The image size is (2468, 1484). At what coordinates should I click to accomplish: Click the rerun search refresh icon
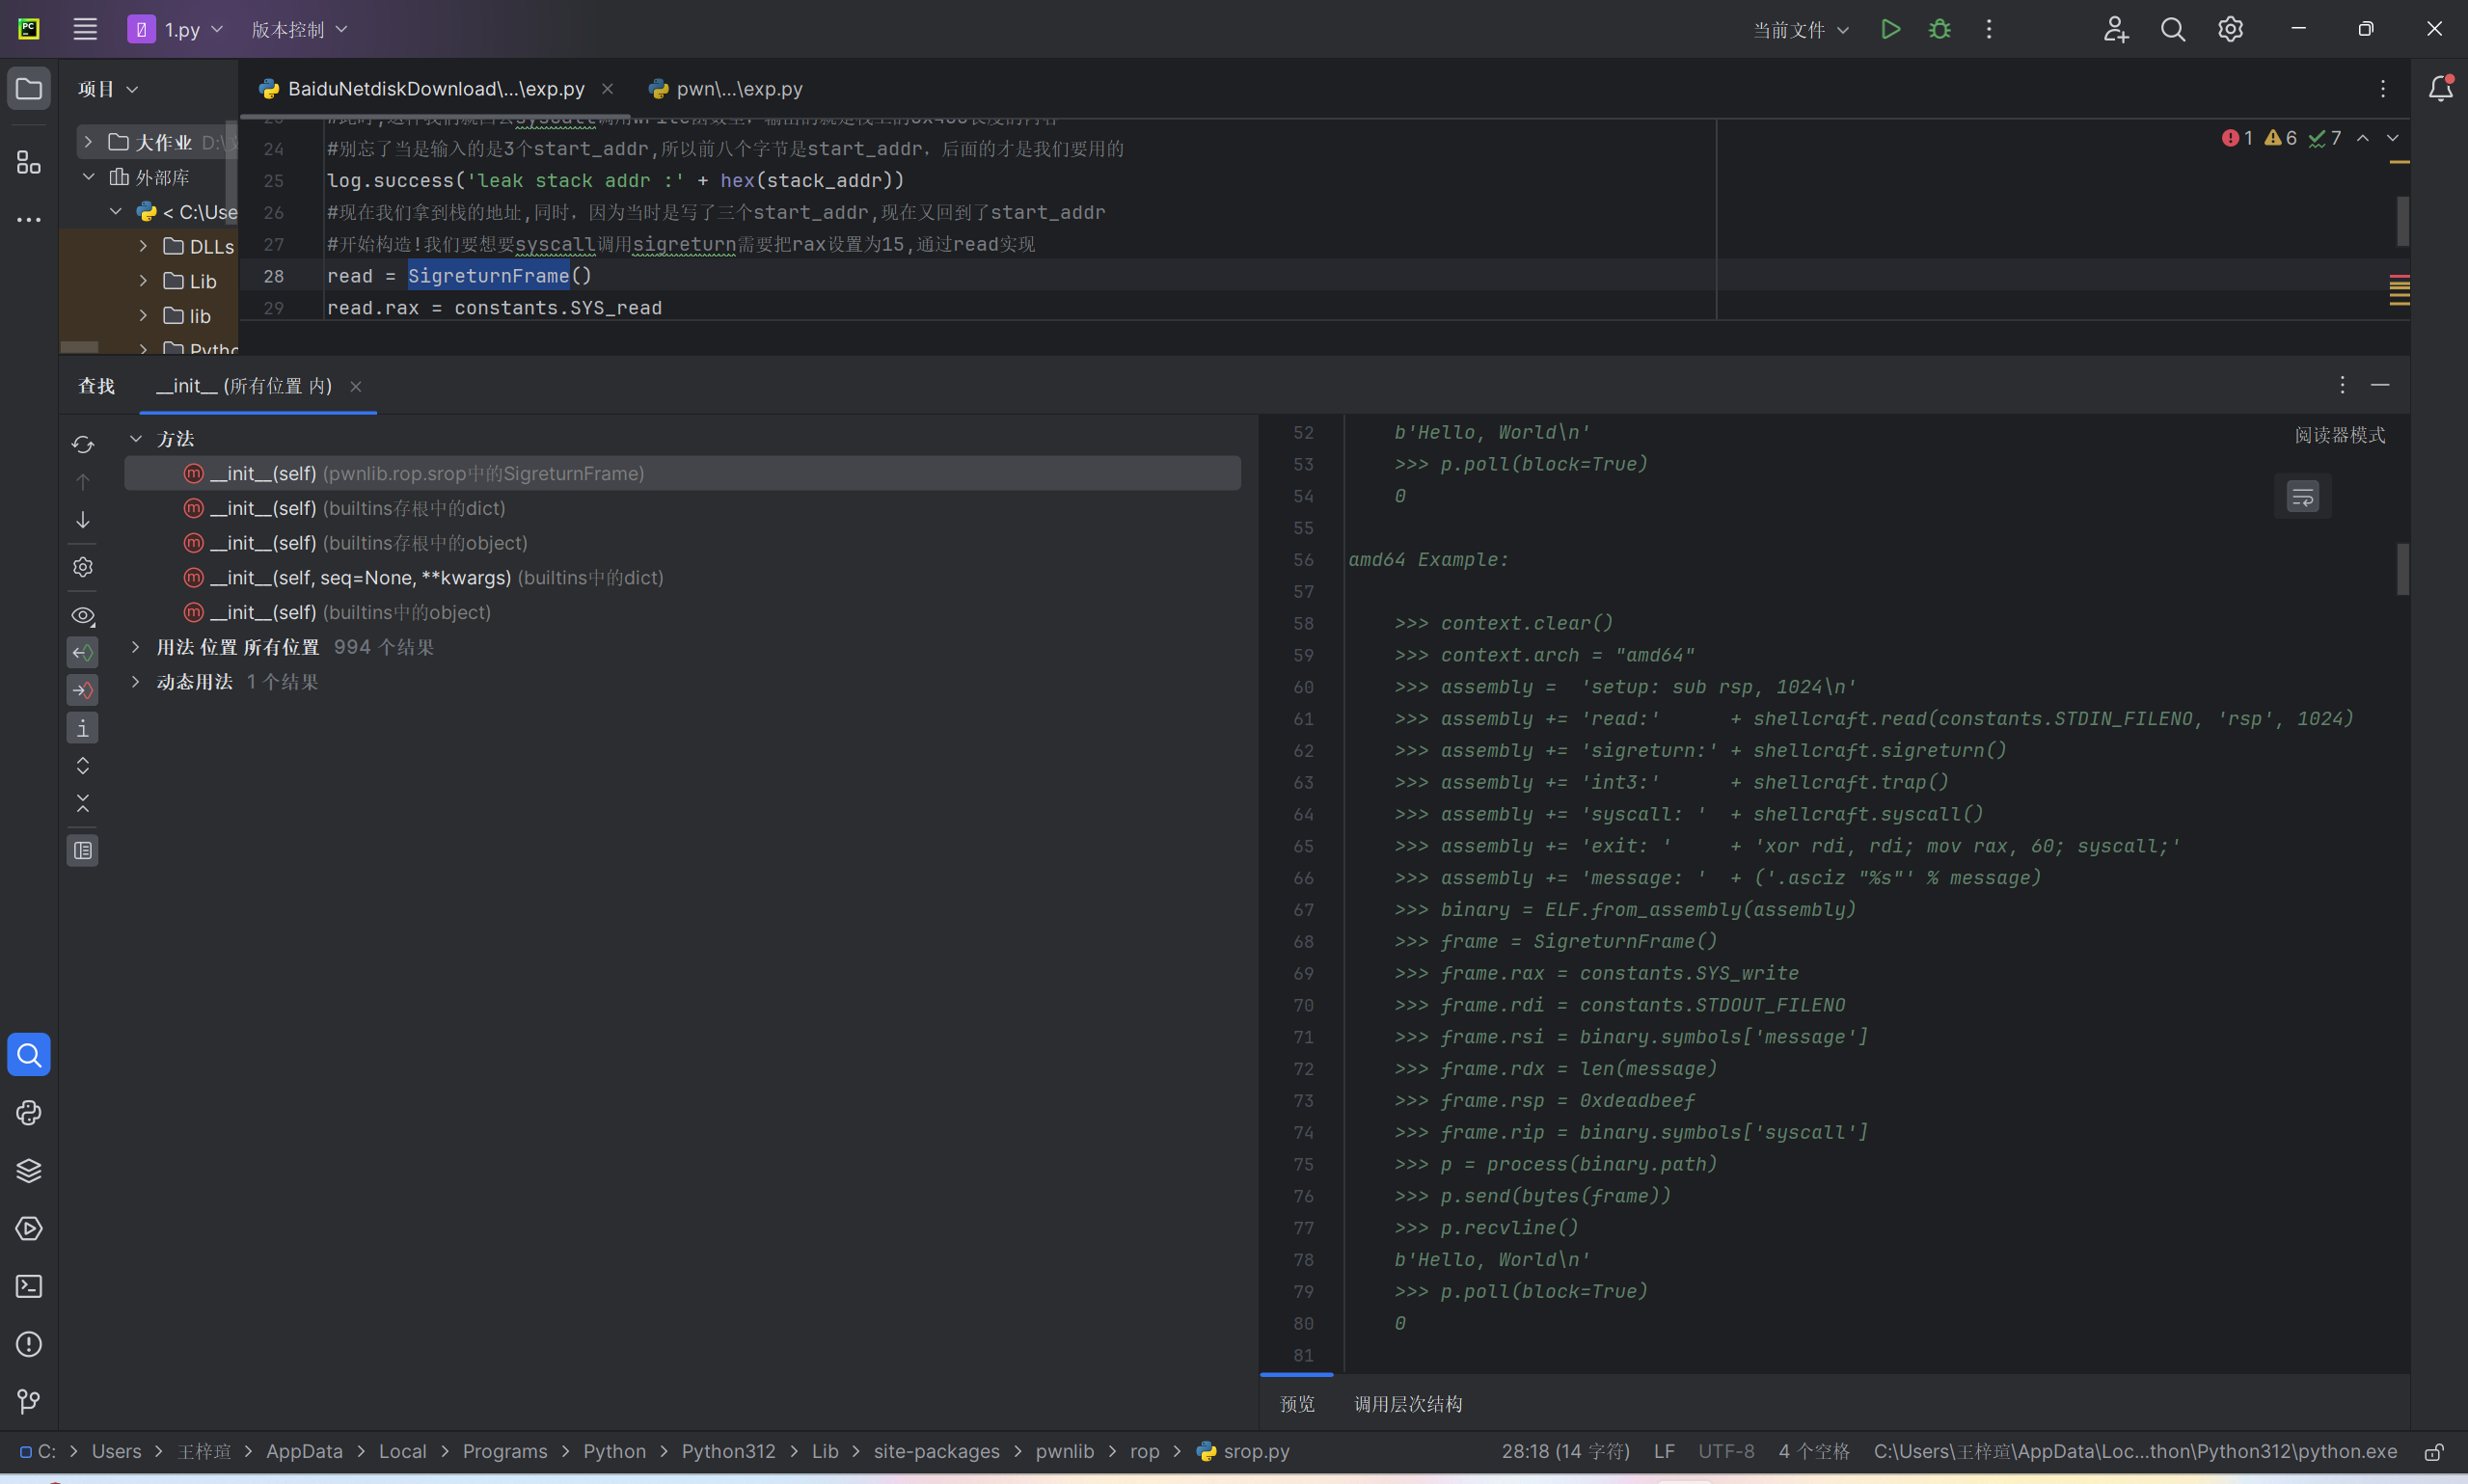pos(83,444)
